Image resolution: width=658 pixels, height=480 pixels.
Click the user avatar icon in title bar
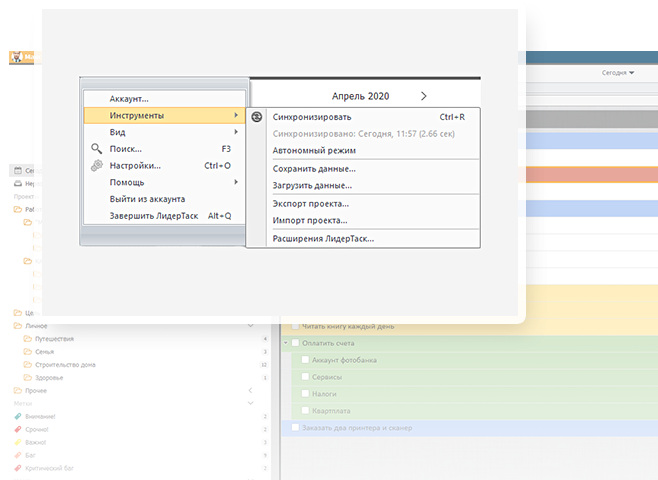pyautogui.click(x=16, y=57)
